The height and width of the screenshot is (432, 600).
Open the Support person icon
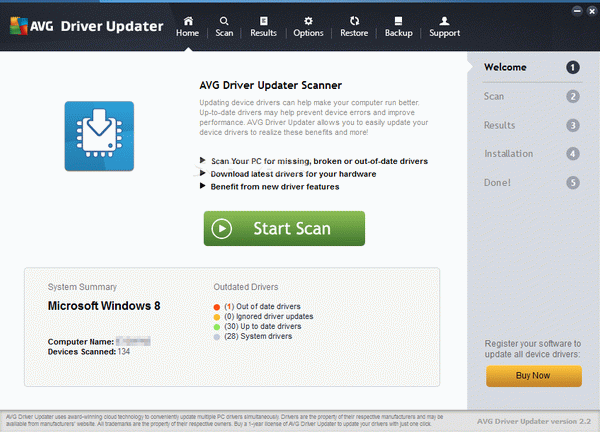[444, 21]
